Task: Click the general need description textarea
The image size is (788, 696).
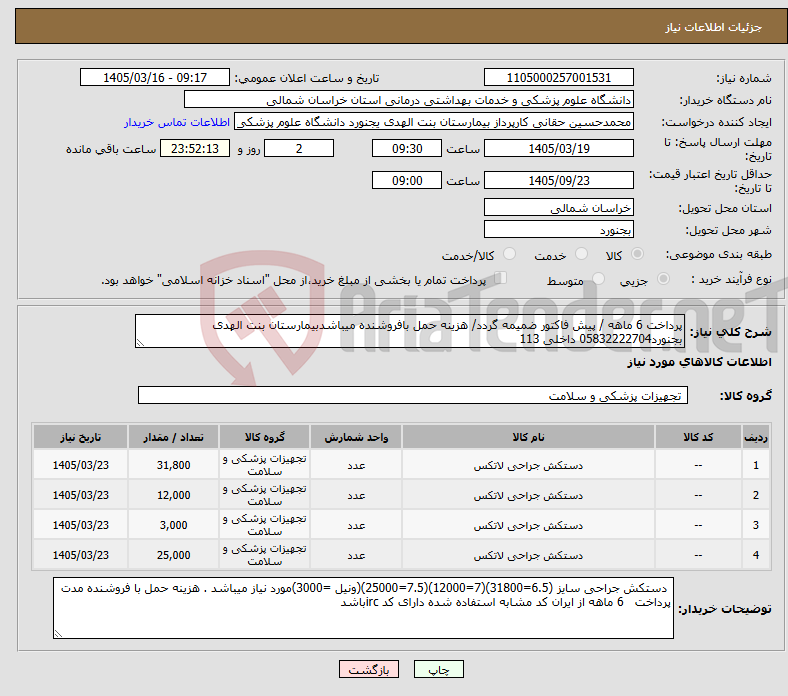Action: pyautogui.click(x=410, y=331)
